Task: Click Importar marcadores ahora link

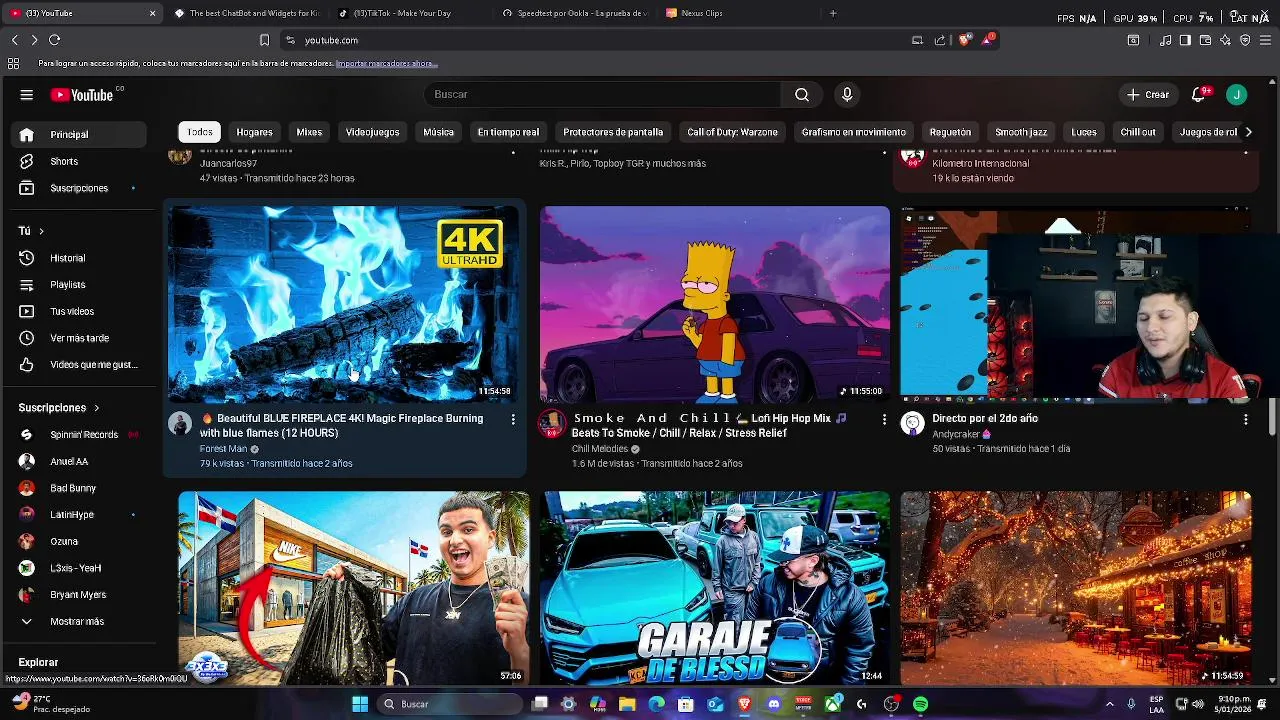Action: 384,63
